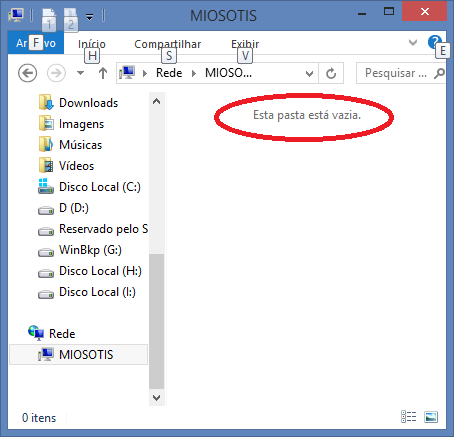This screenshot has height=437, width=454.
Task: Open Quick Access Toolbar customize dropdown
Action: click(x=89, y=16)
